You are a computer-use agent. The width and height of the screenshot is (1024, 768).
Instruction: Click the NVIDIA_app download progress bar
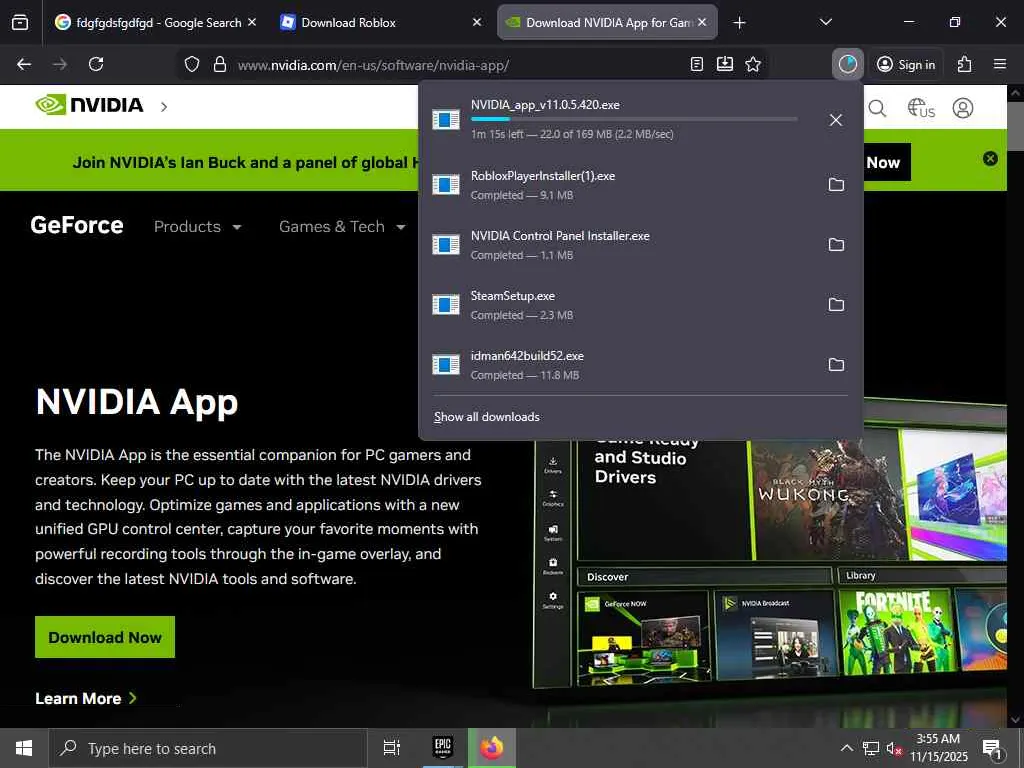[x=633, y=119]
